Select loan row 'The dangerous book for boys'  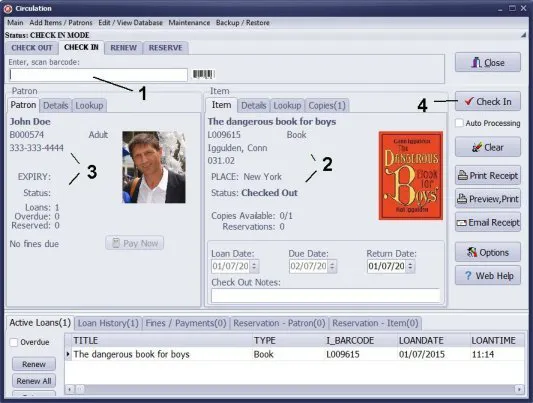coord(294,354)
